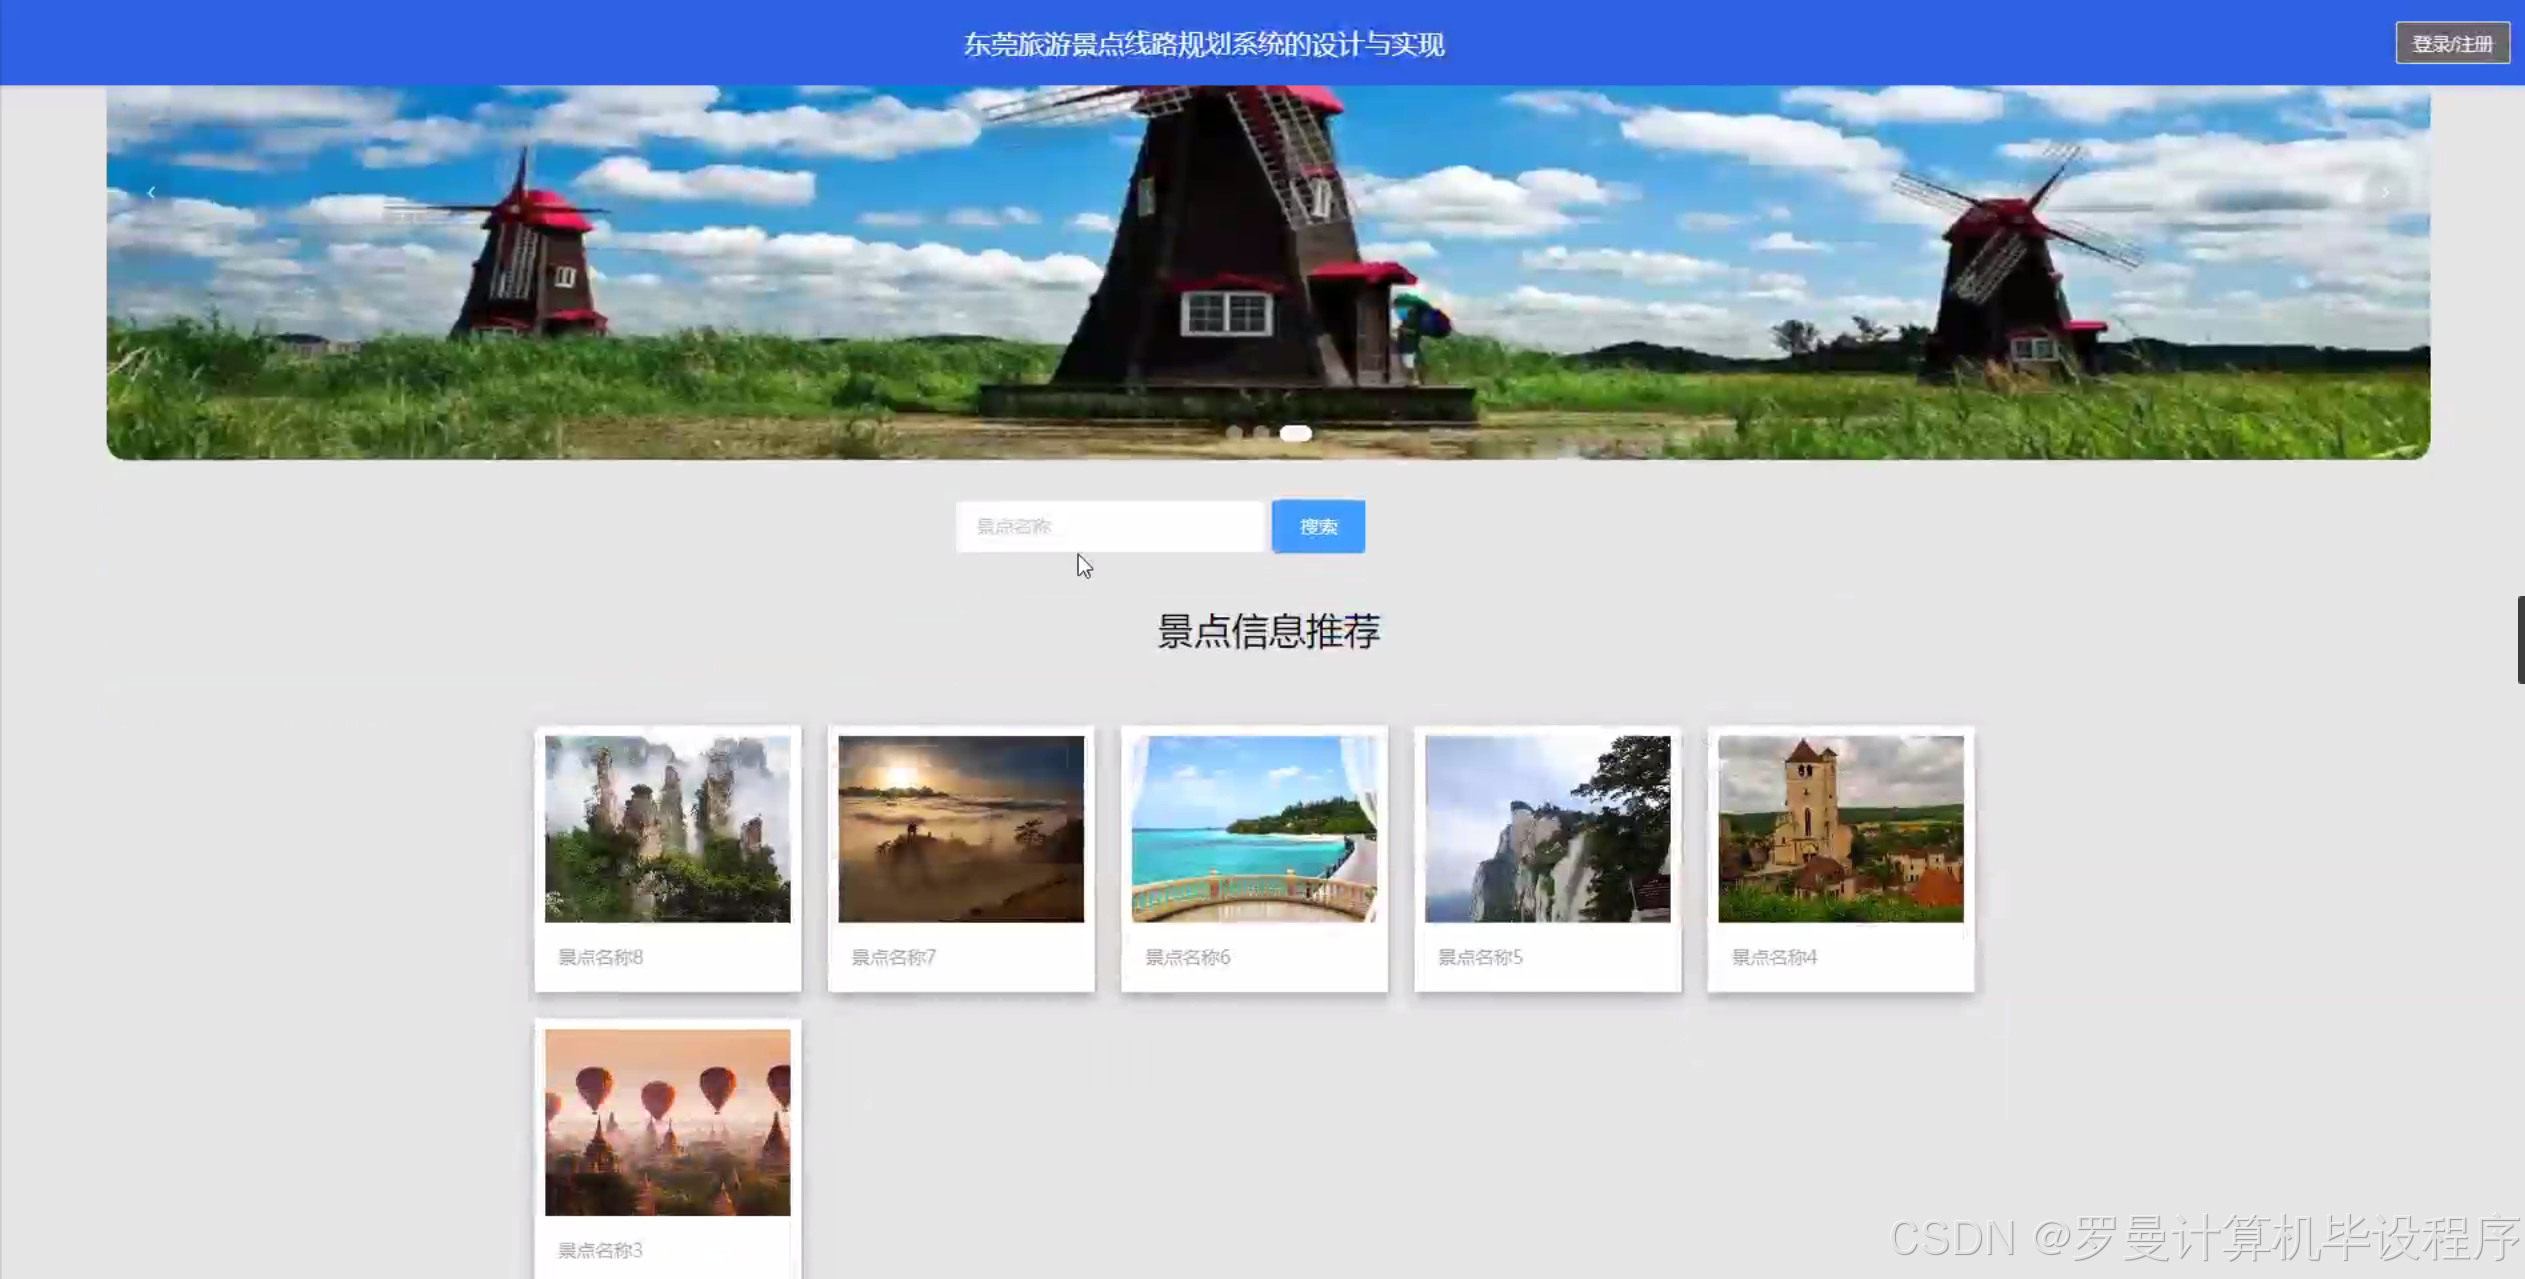Open the 景点名称5 cliff thumbnail
Image resolution: width=2525 pixels, height=1279 pixels.
pos(1547,829)
